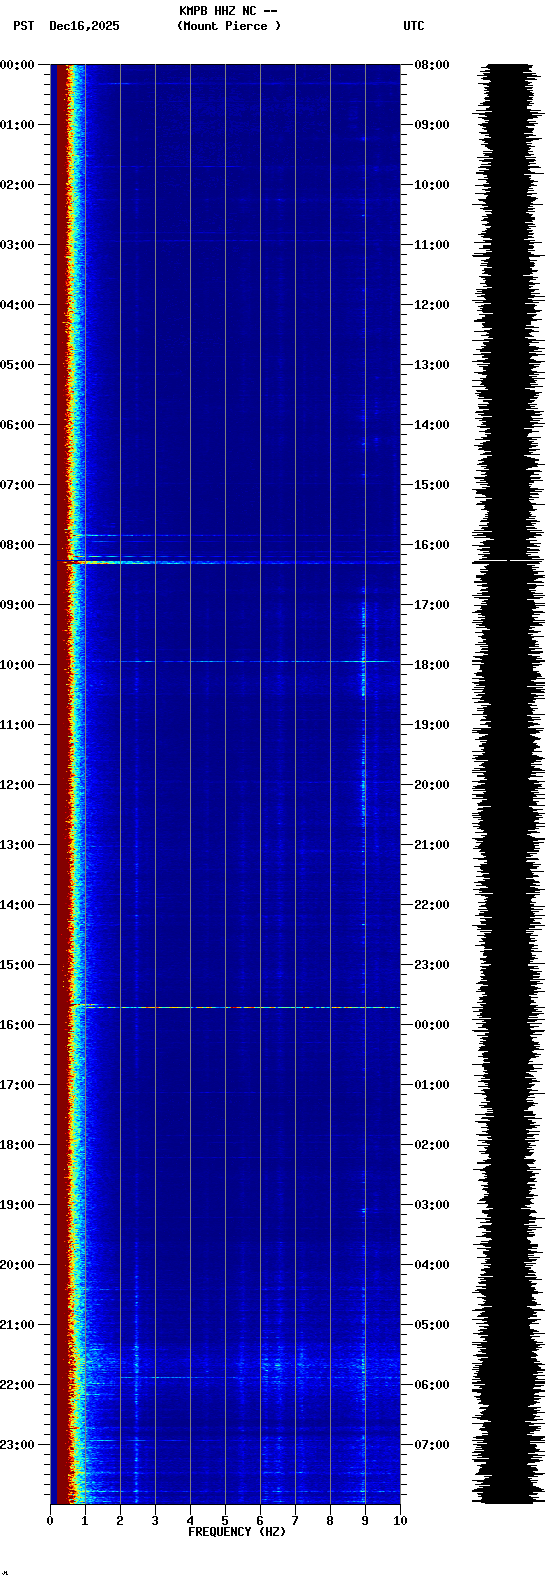
Task: Click the UTC timezone label
Action: [414, 26]
